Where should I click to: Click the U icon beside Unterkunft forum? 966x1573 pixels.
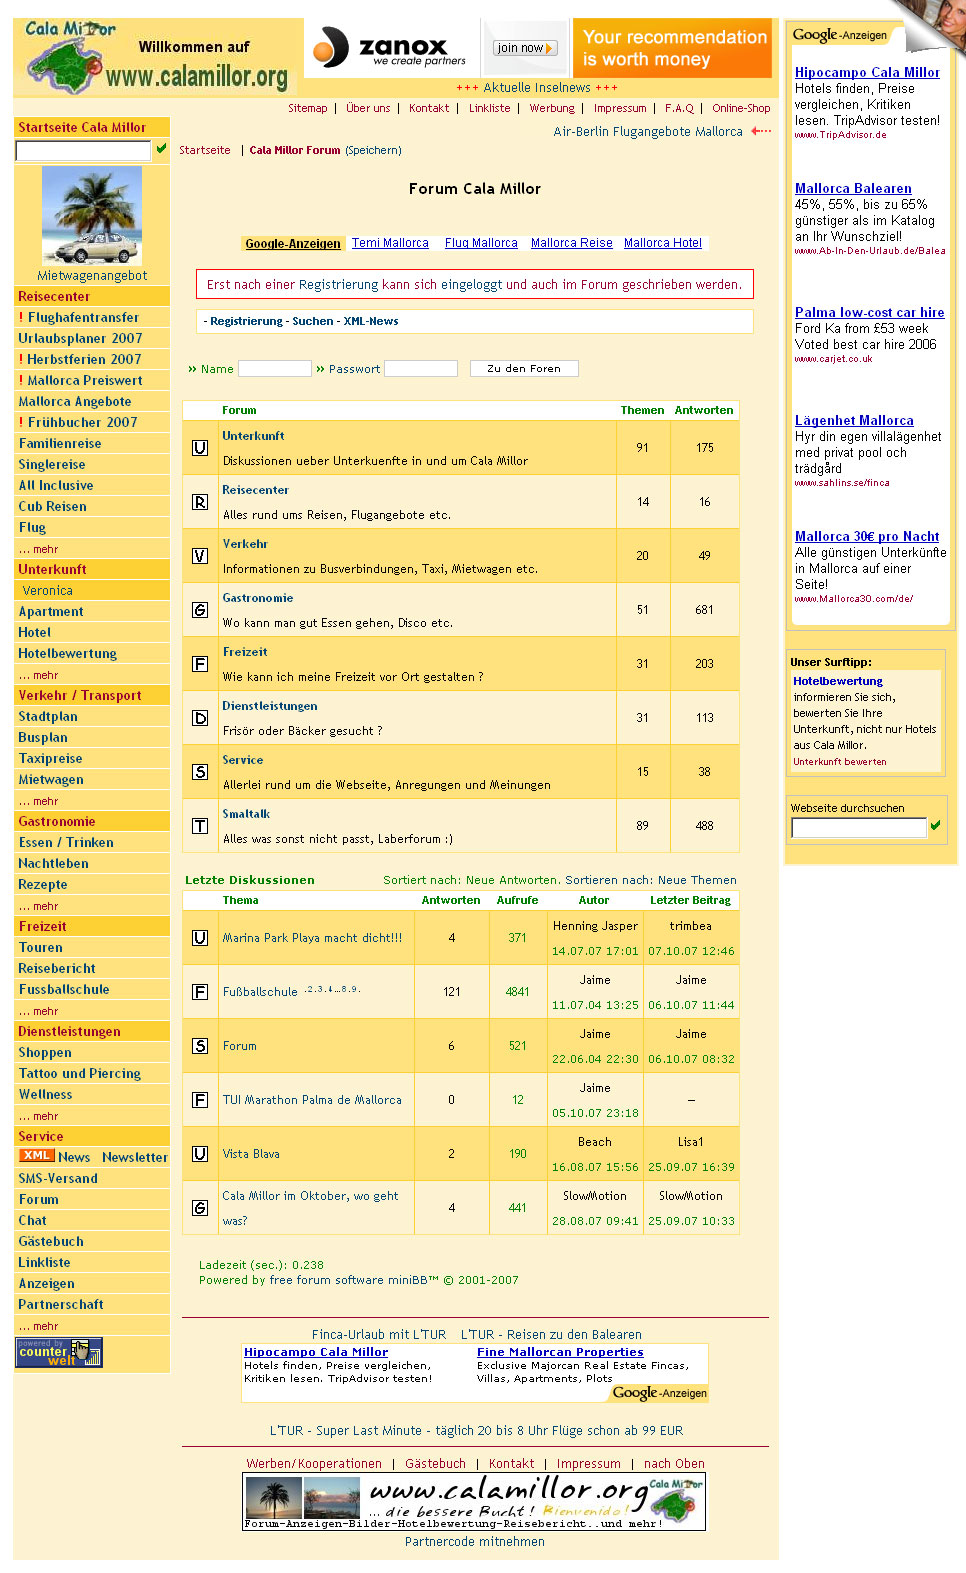pos(200,448)
